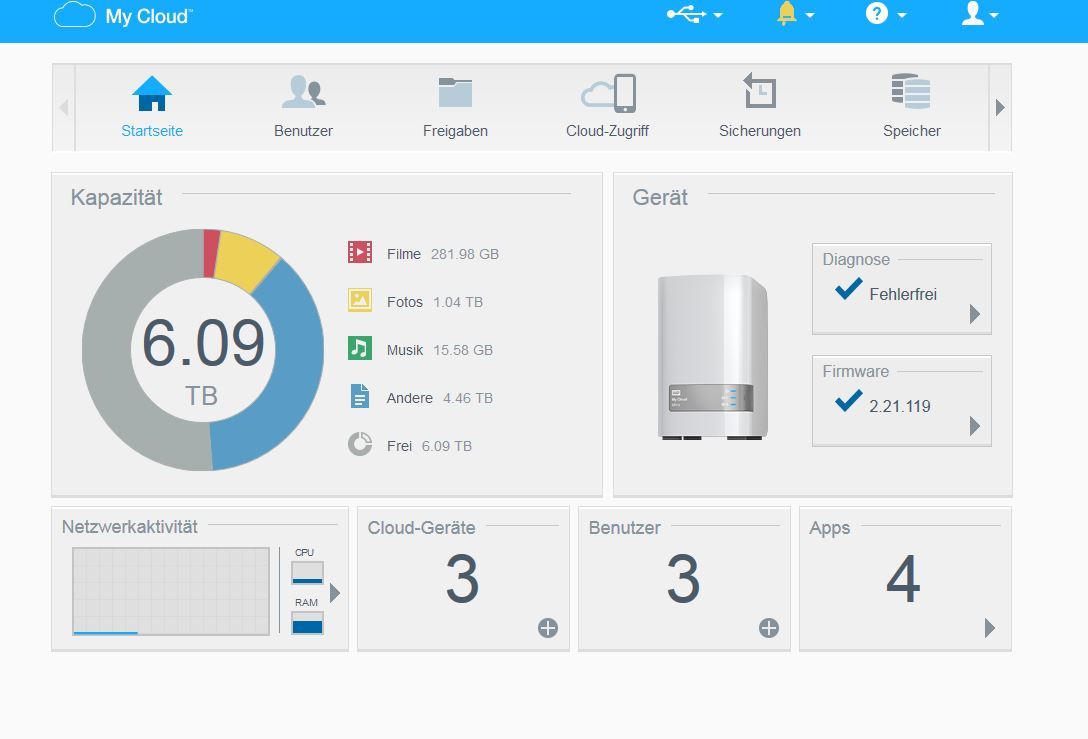Expand Netzwerkaktivität details arrow
1088x739 pixels.
[335, 593]
